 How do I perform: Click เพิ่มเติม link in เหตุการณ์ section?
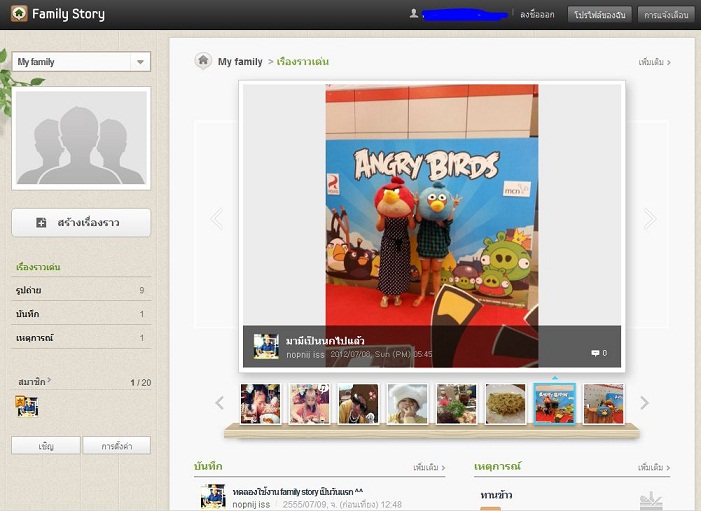click(654, 468)
